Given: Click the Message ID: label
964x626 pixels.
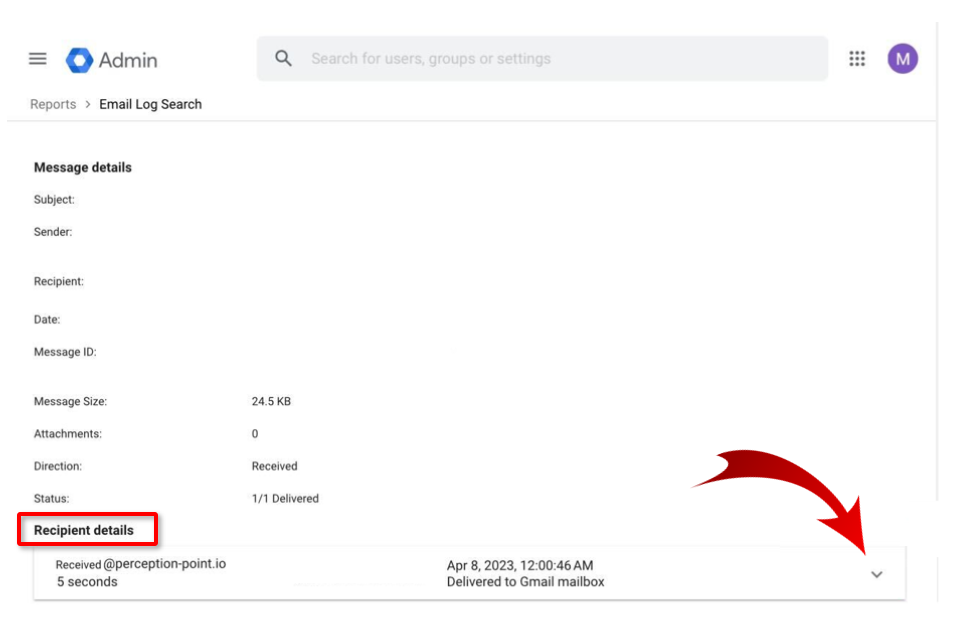Looking at the screenshot, I should [x=65, y=352].
